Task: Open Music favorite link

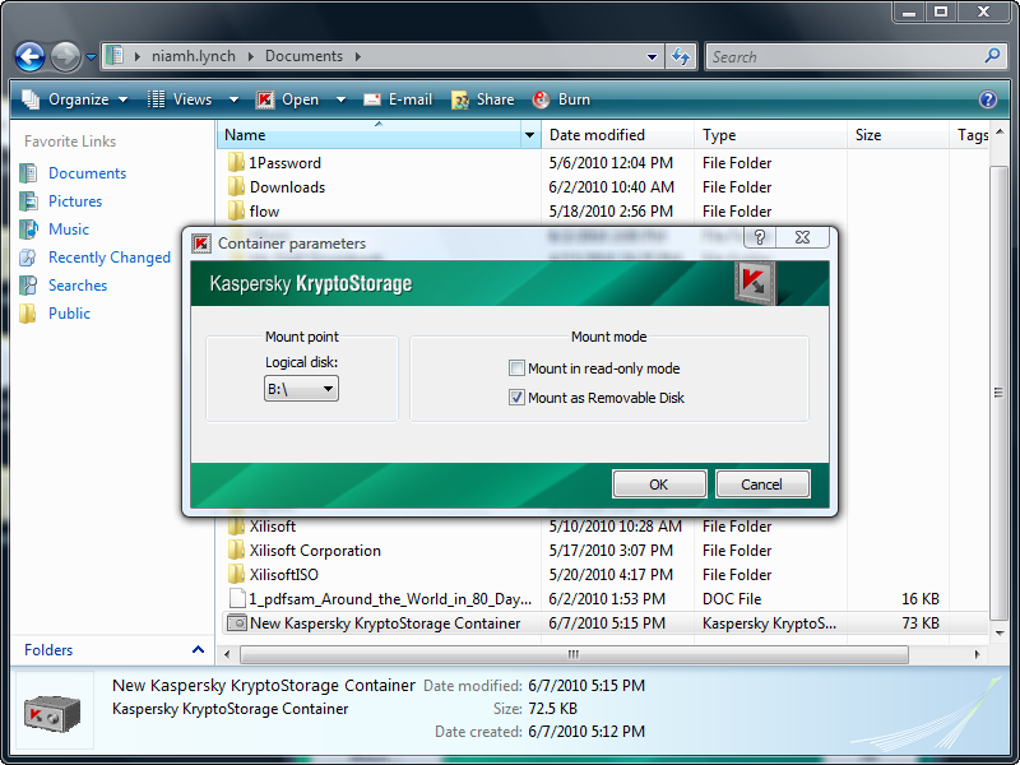Action: click(69, 229)
